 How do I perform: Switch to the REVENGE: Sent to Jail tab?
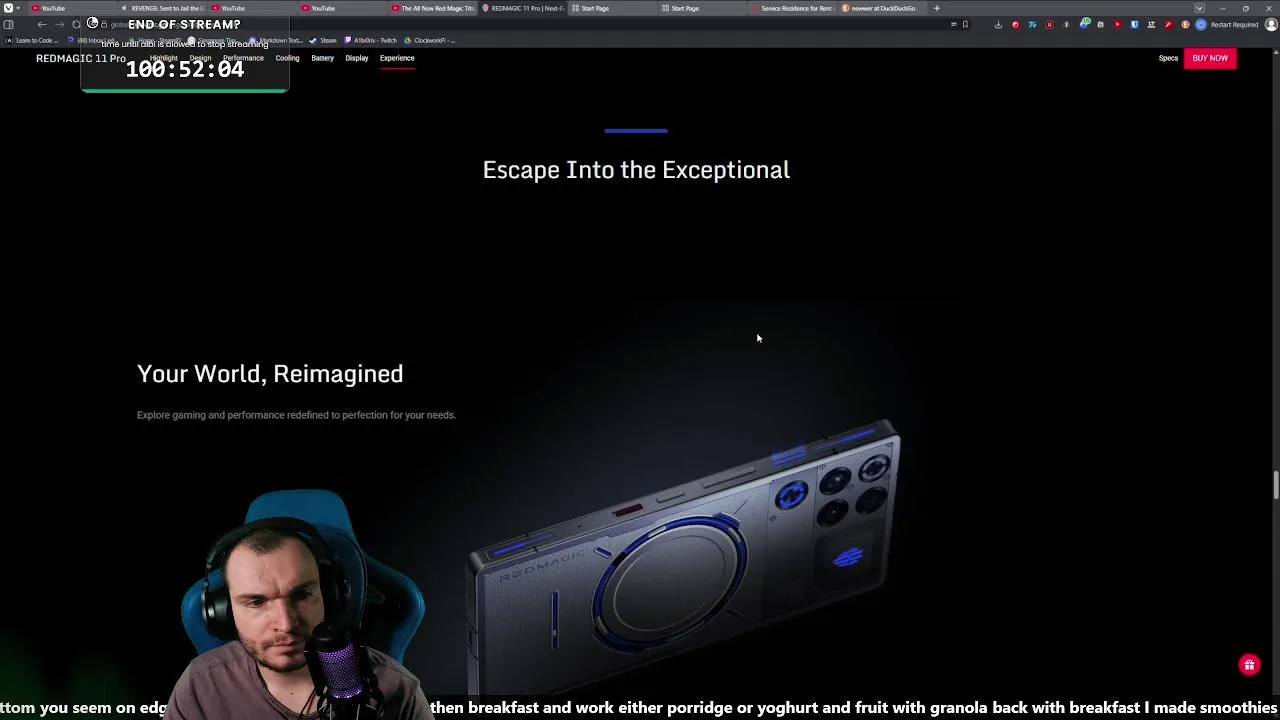tap(163, 8)
